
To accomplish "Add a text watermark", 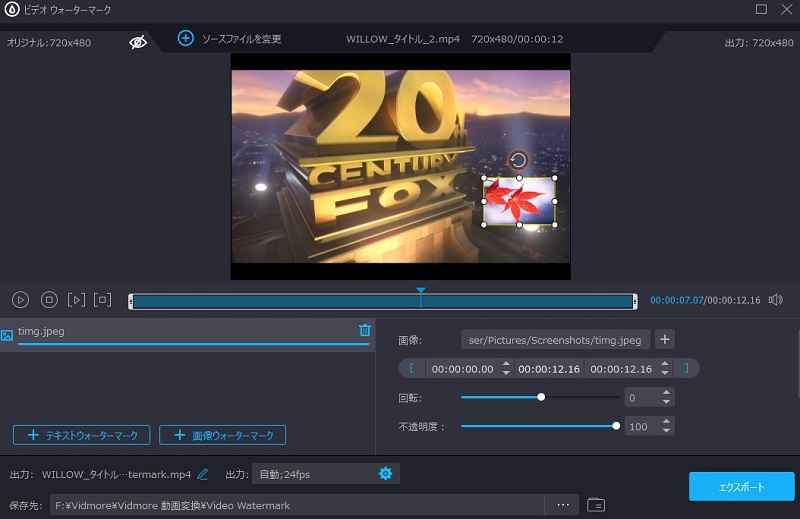I will [82, 435].
